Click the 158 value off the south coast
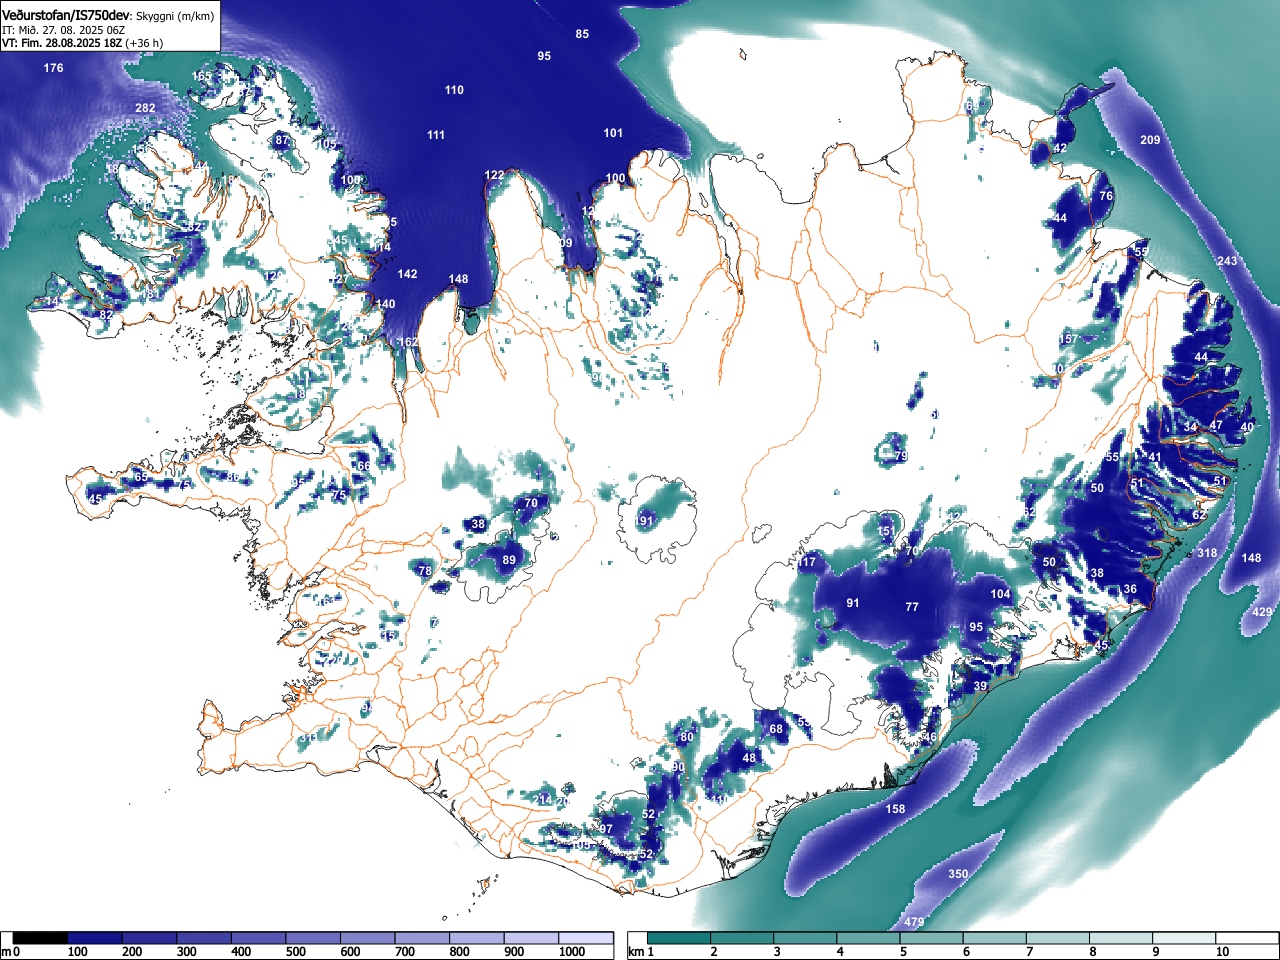Screen dimensions: 1280x960 pyautogui.click(x=895, y=809)
